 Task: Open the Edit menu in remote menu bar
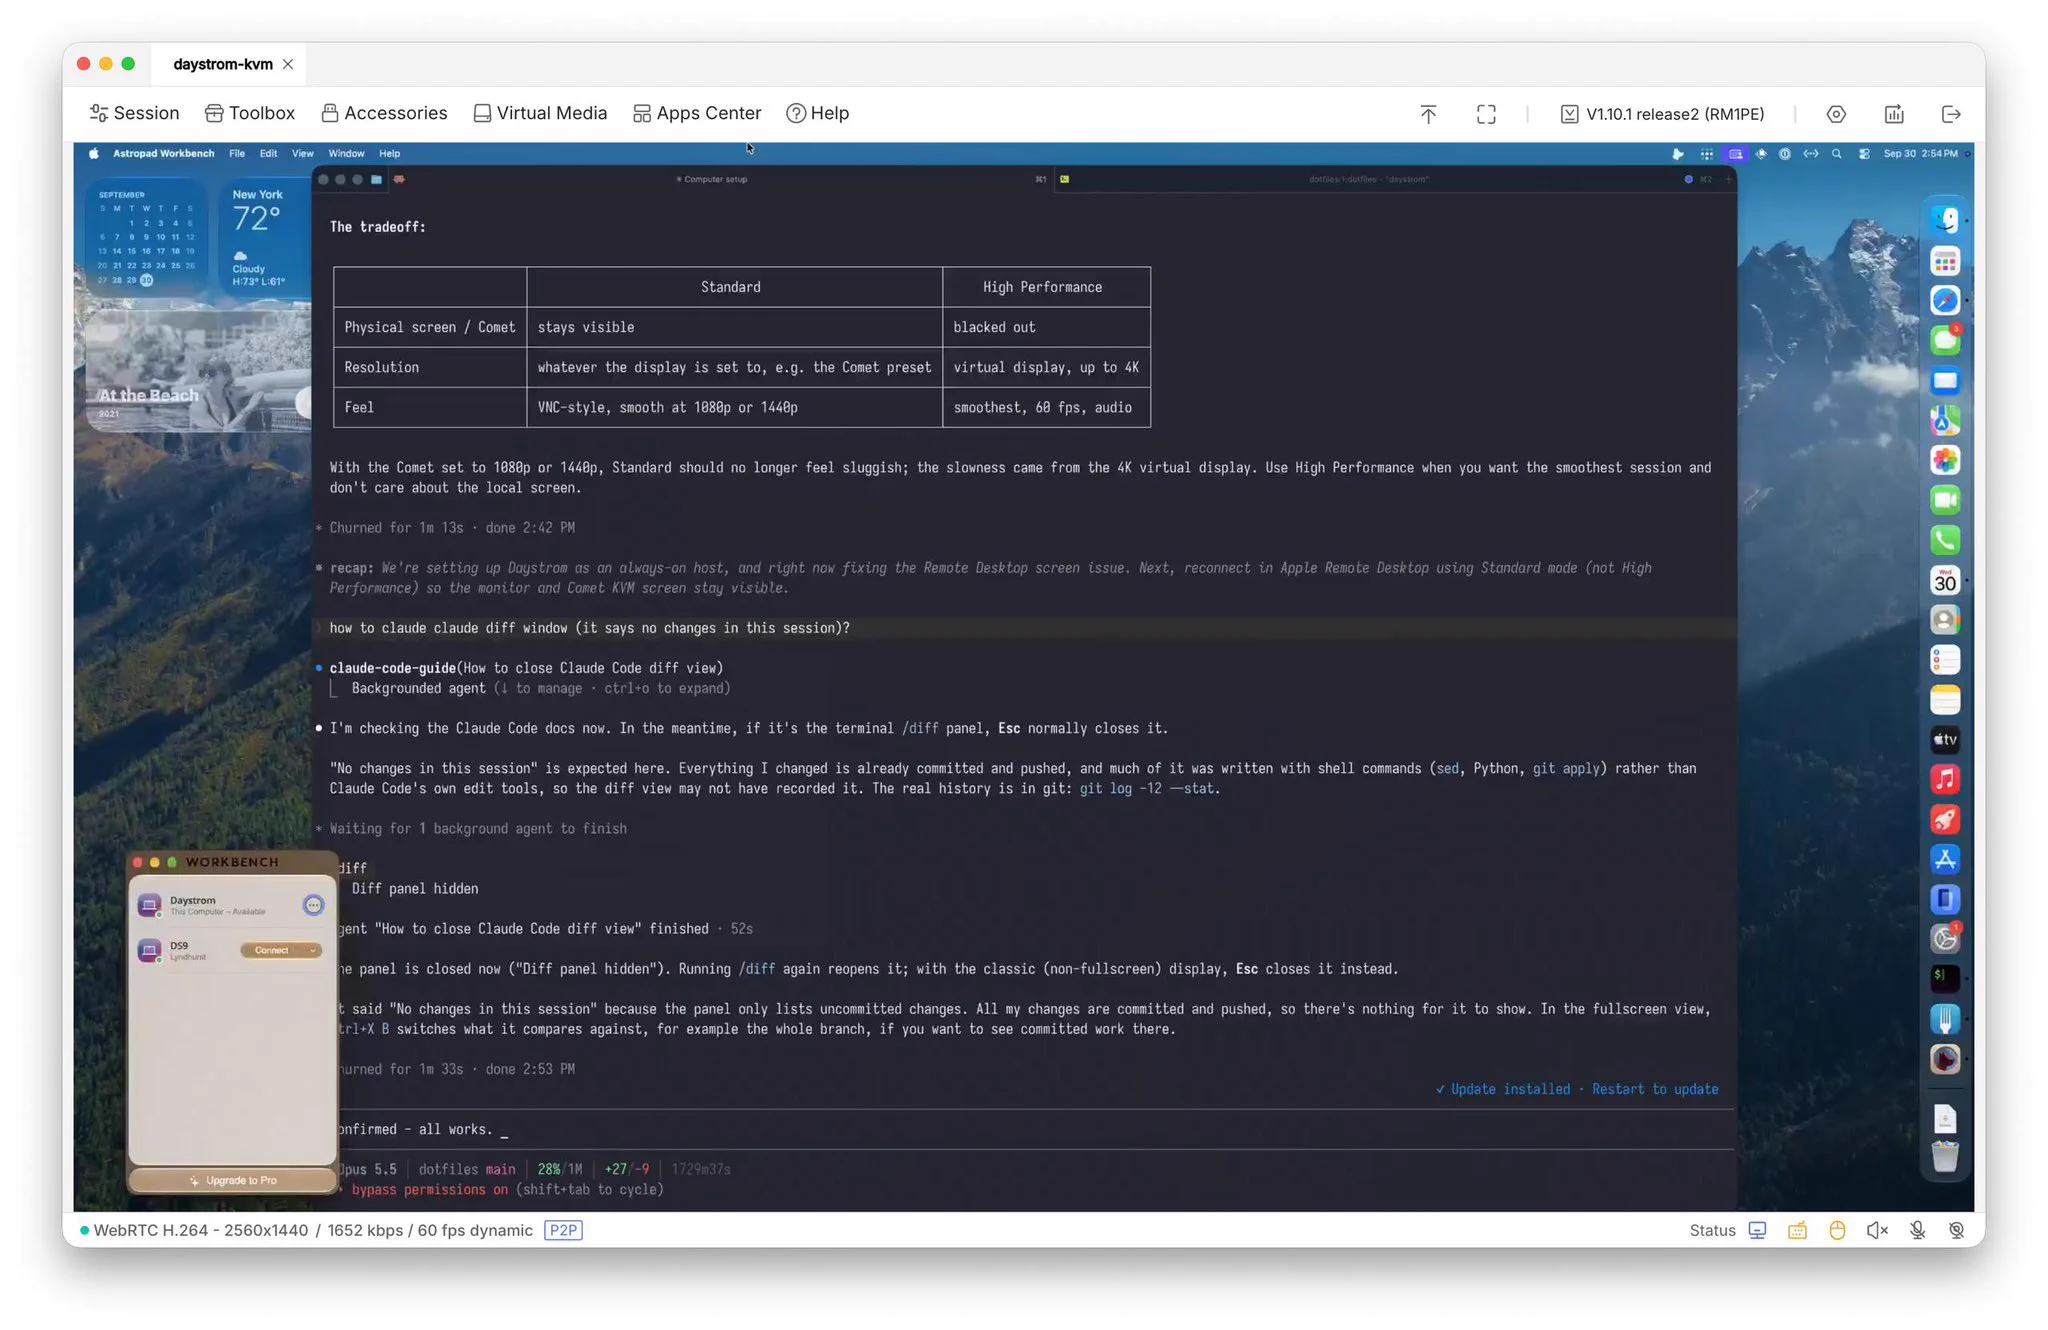coord(269,154)
